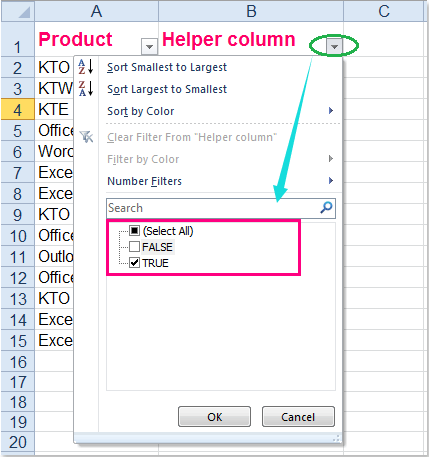Screen dimensions: 429x457
Task: Click the Z-A sort descending icon
Action: (x=86, y=89)
